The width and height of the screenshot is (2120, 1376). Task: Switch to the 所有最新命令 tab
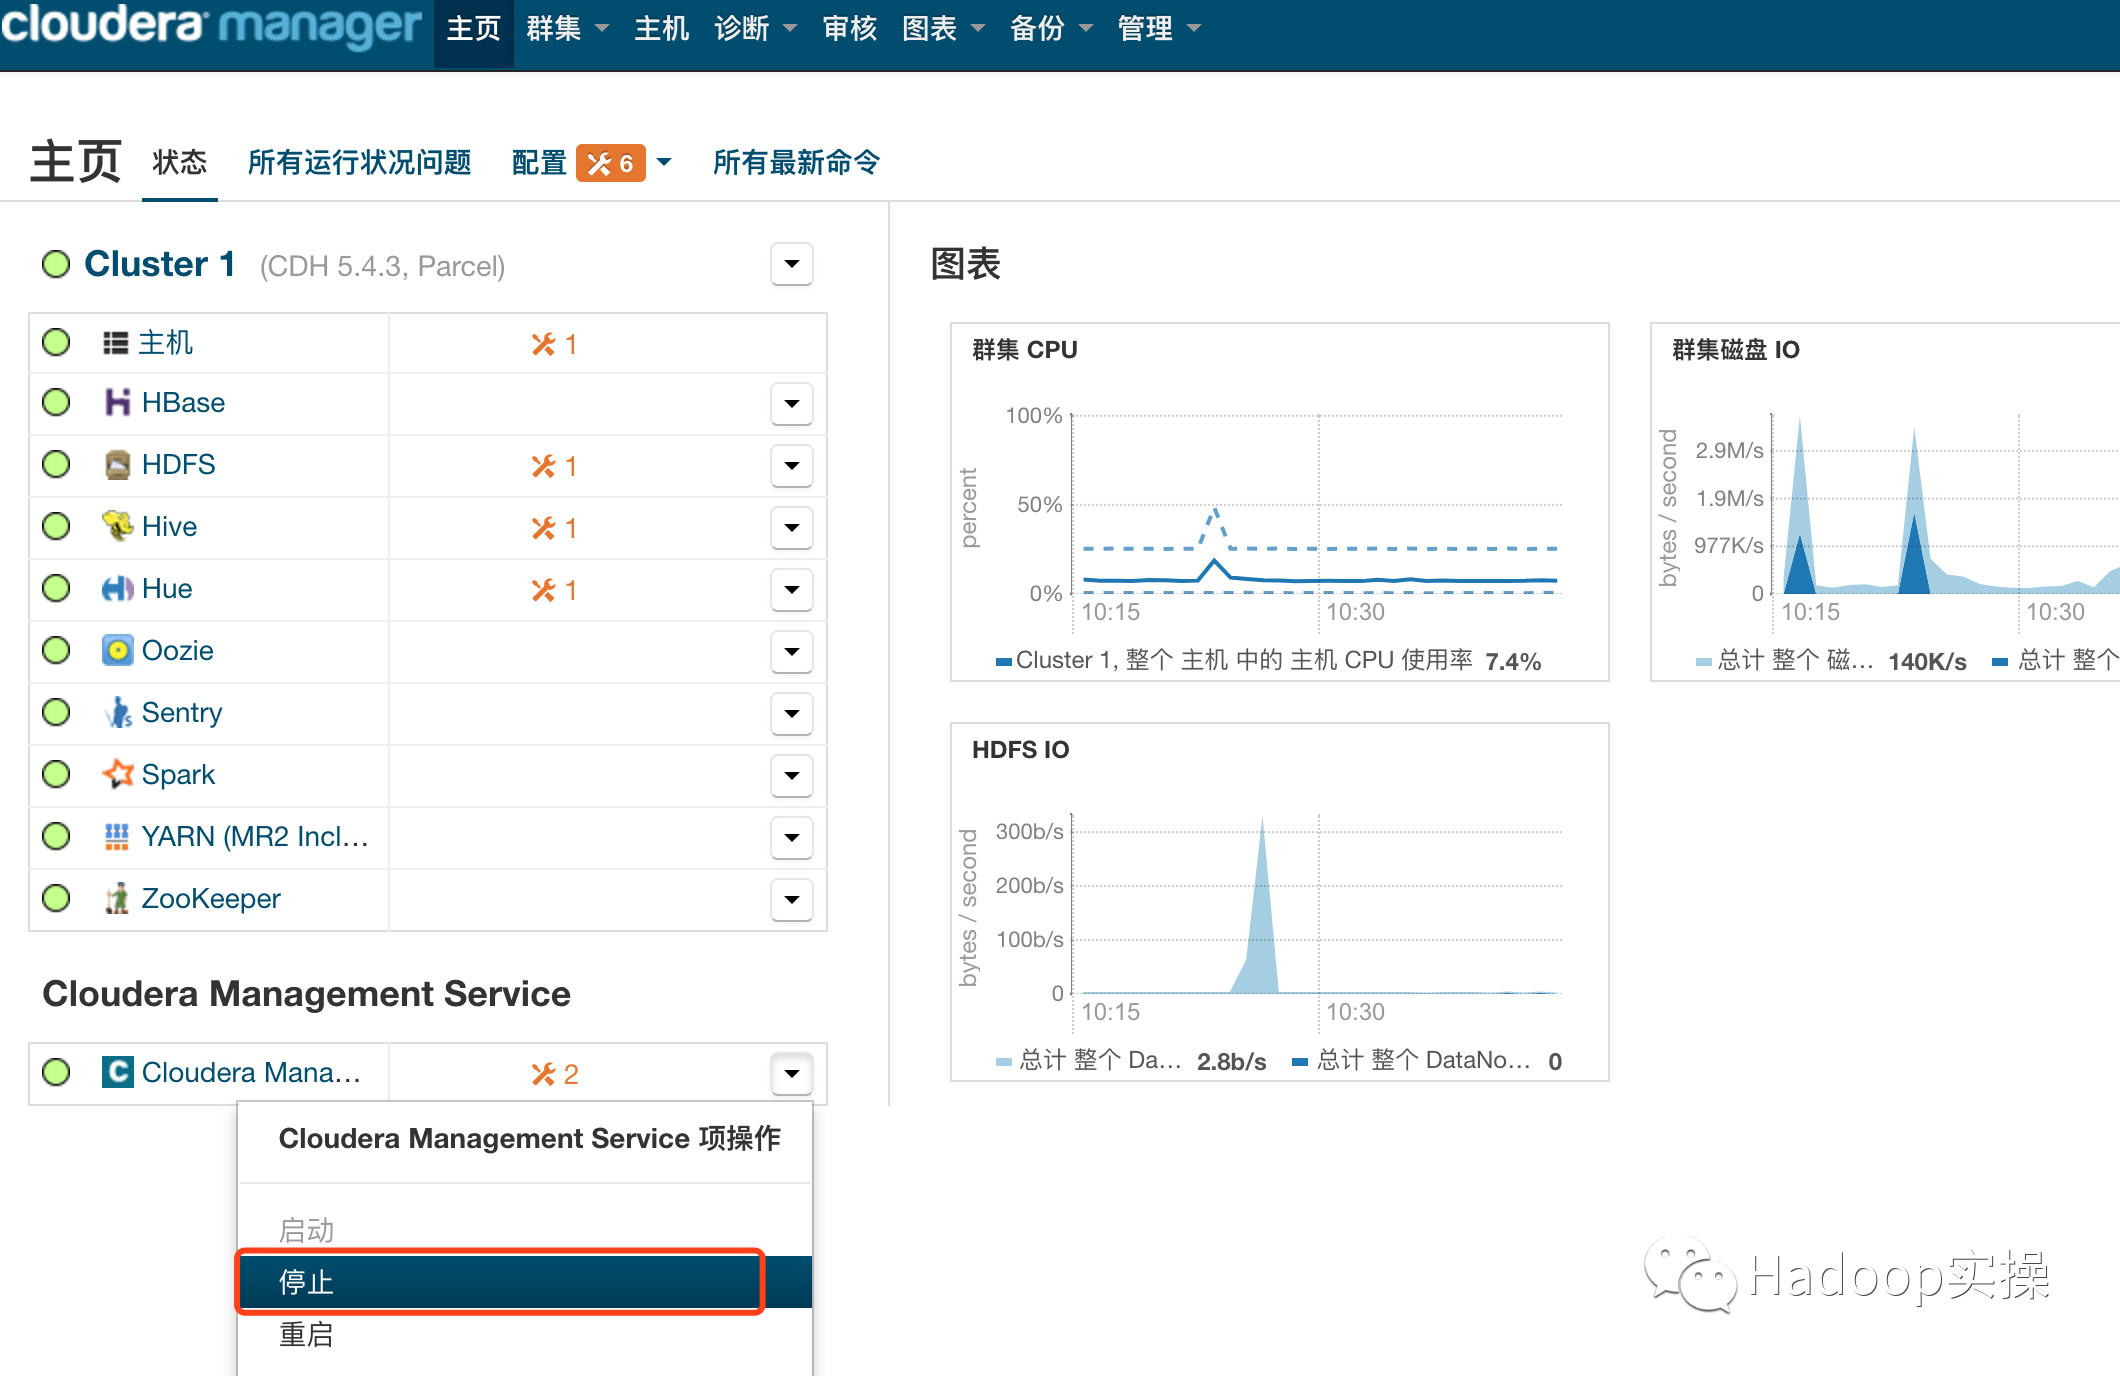(797, 162)
